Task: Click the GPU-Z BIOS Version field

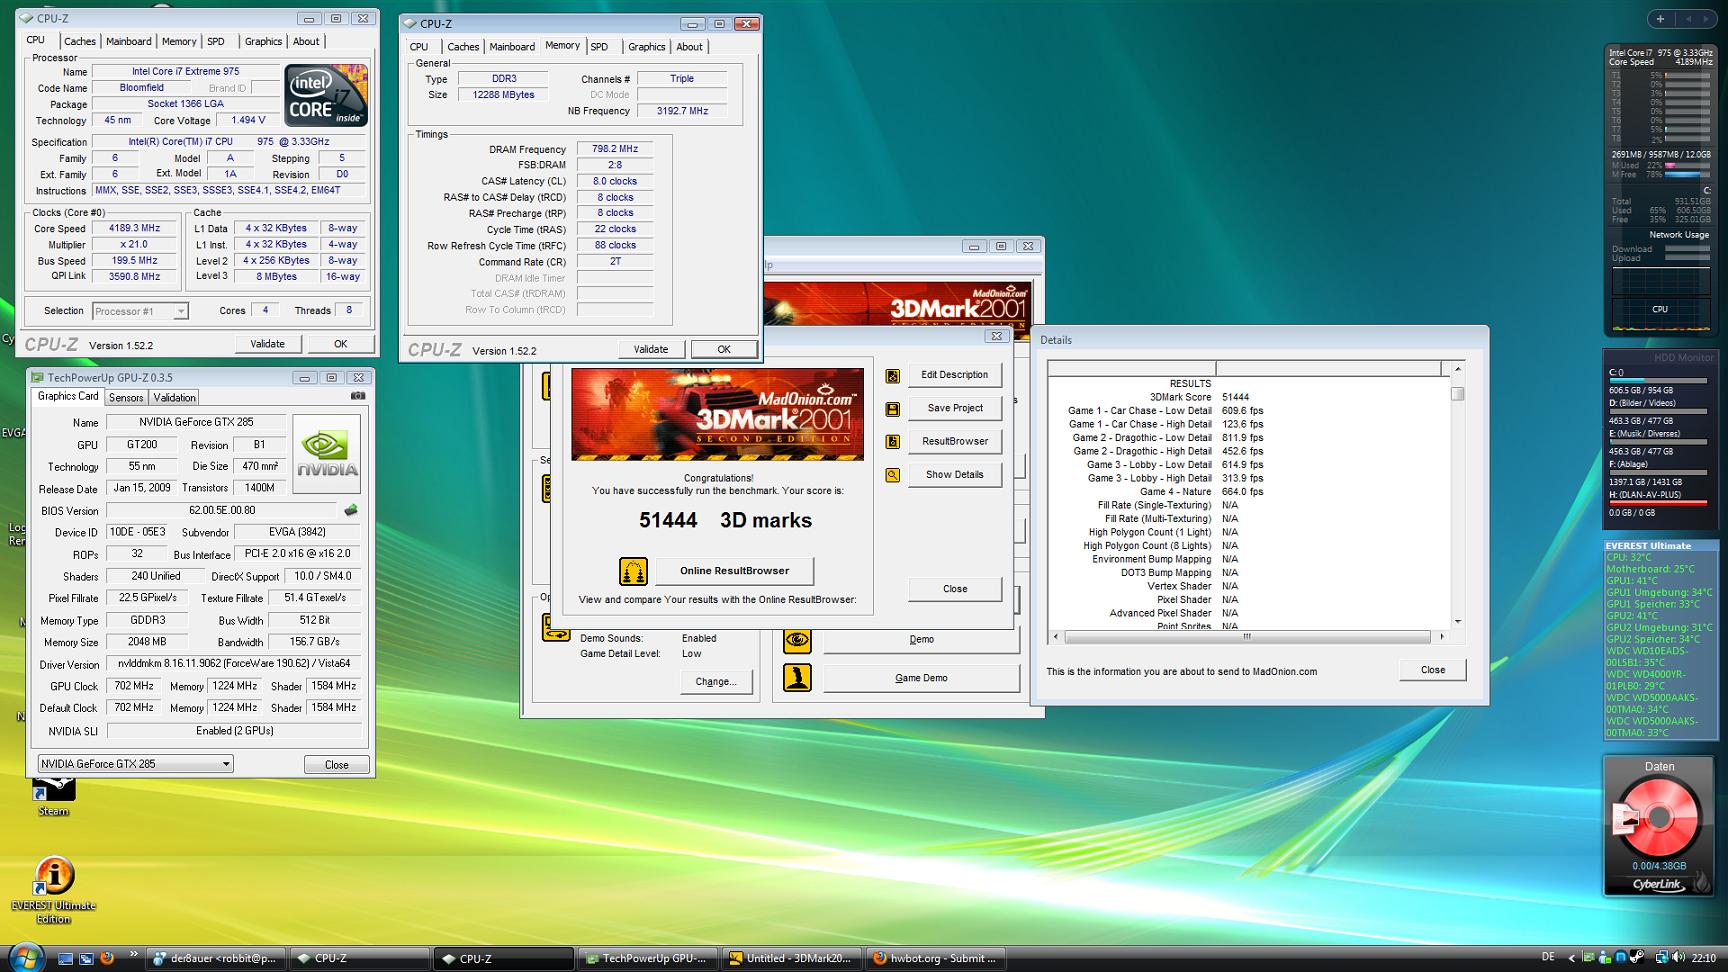Action: click(223, 510)
